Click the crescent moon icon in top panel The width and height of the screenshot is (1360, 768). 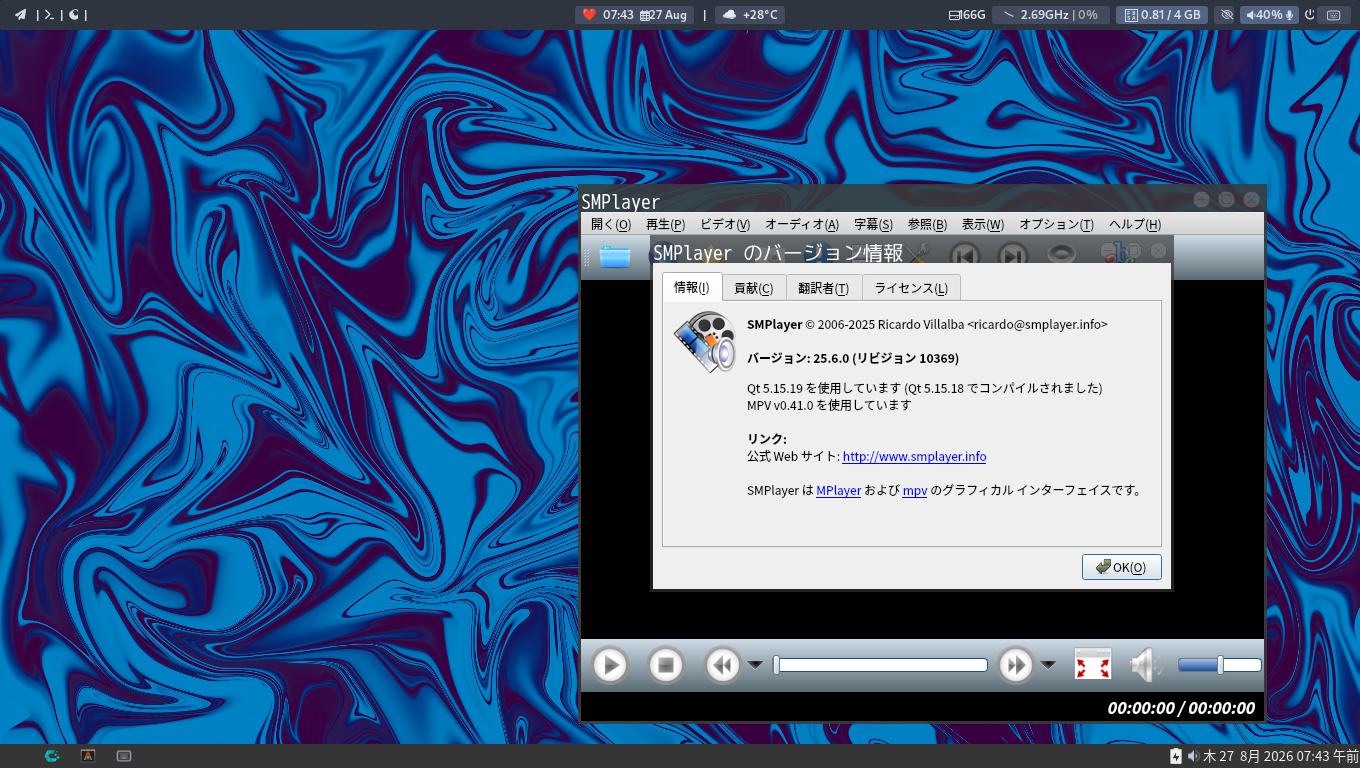click(x=74, y=14)
